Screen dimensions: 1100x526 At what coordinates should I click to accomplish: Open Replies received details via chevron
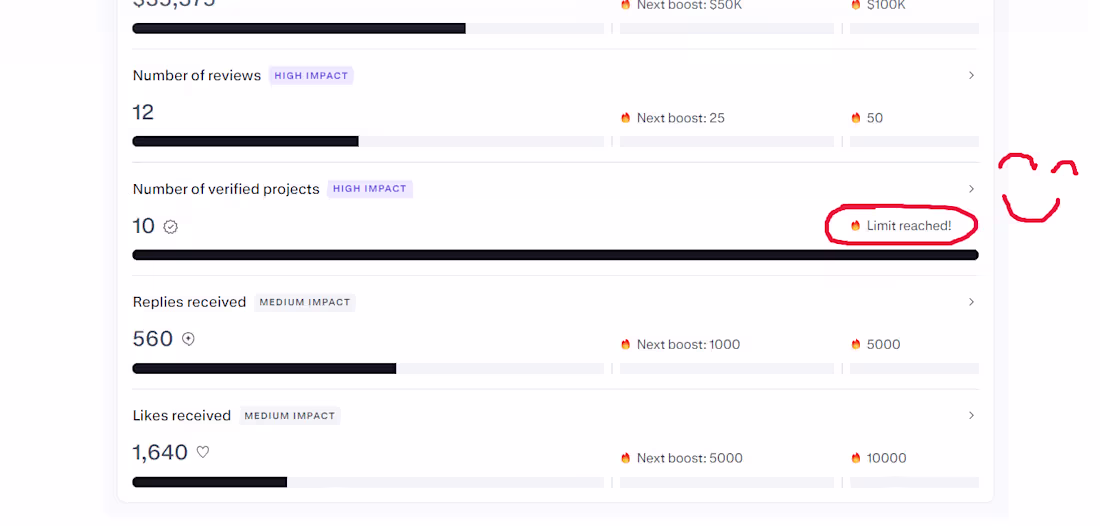coord(972,302)
